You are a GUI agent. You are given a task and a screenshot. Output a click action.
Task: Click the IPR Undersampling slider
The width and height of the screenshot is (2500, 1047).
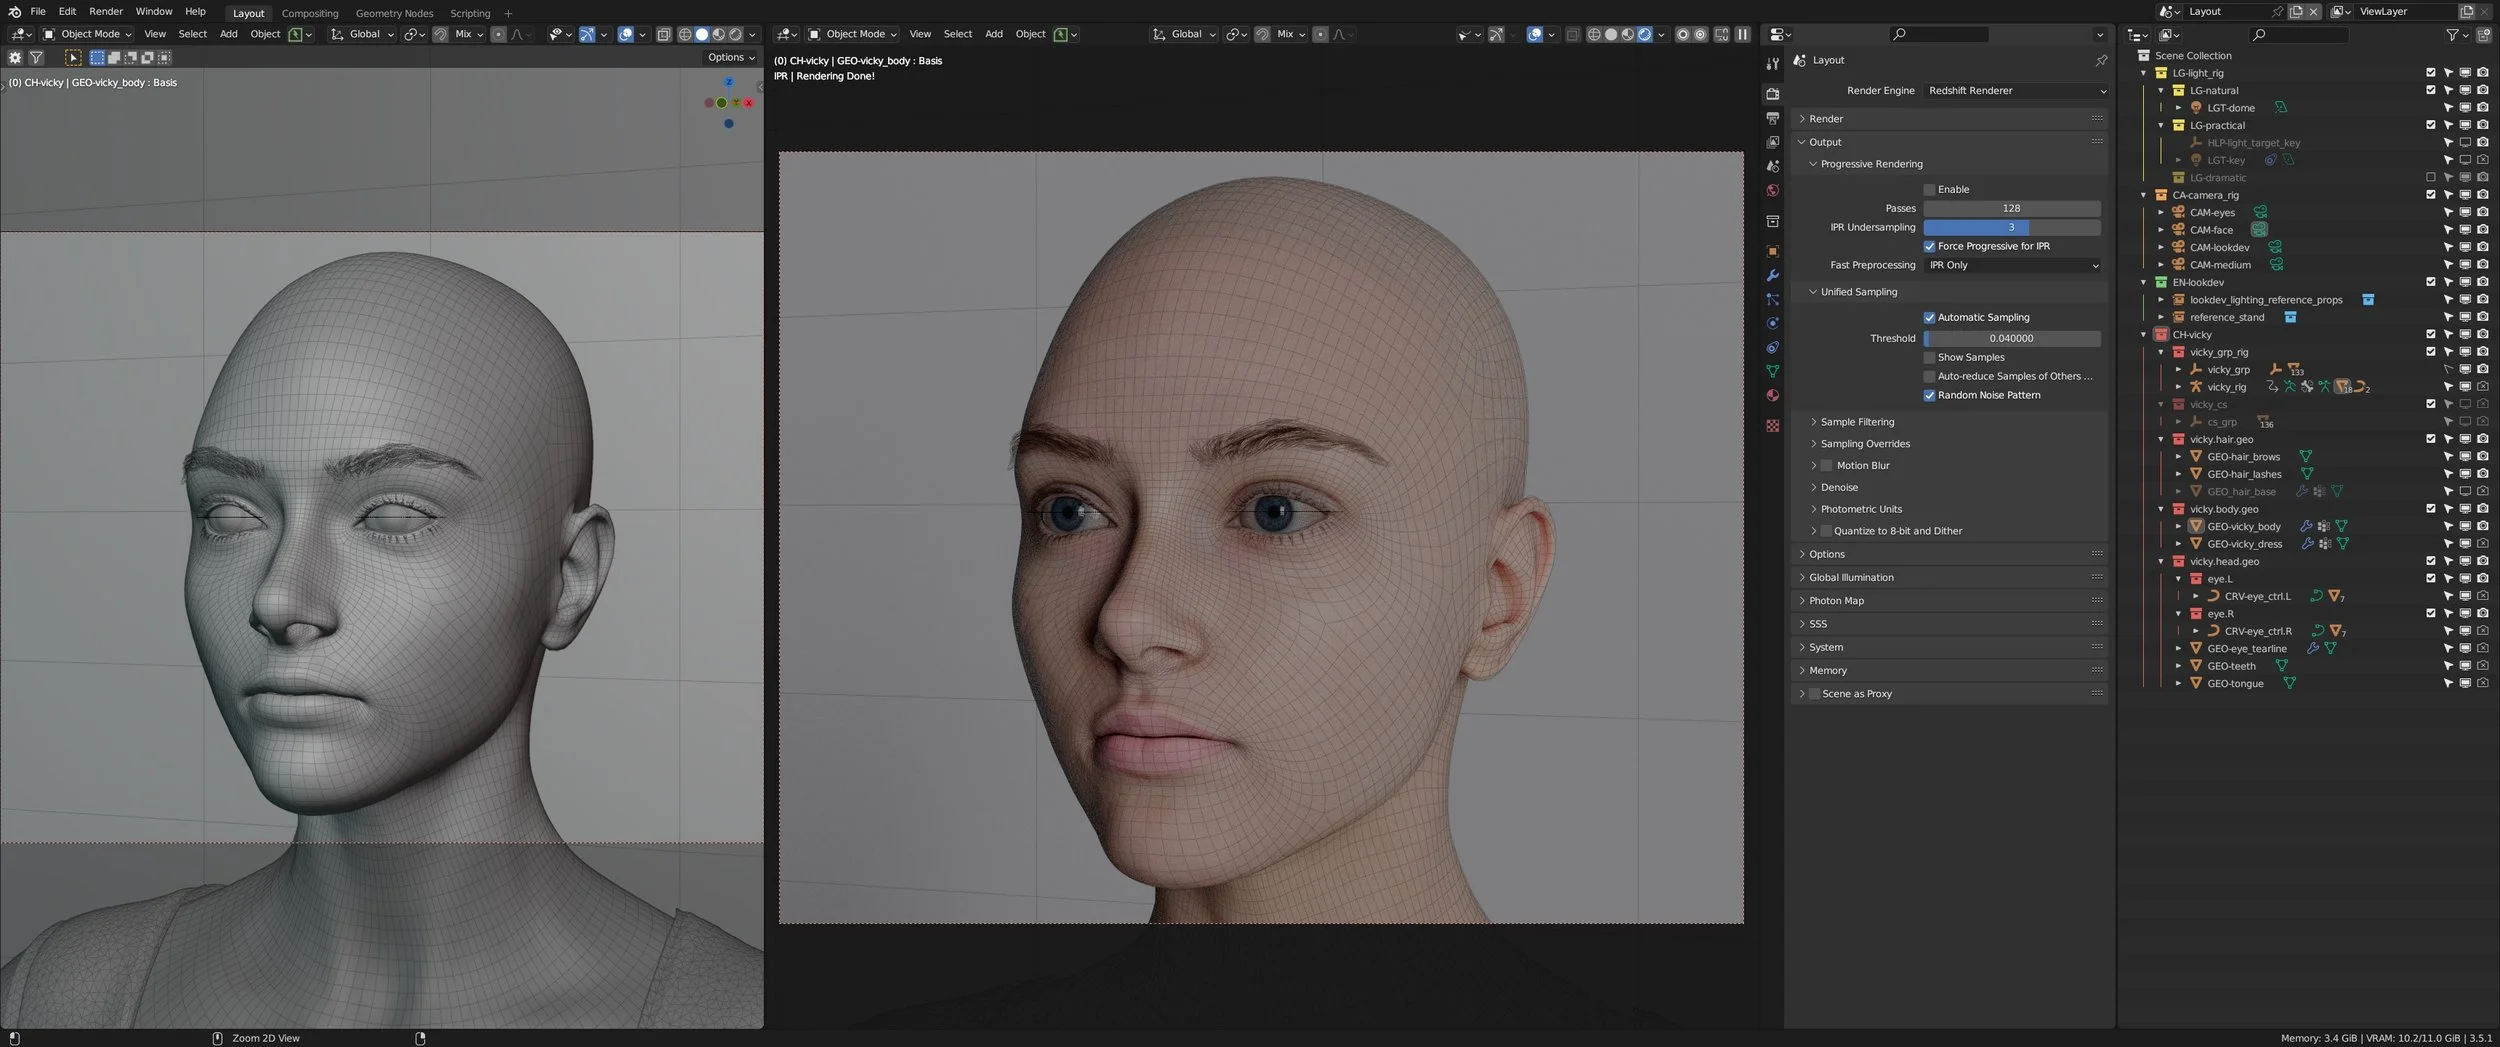(2011, 228)
